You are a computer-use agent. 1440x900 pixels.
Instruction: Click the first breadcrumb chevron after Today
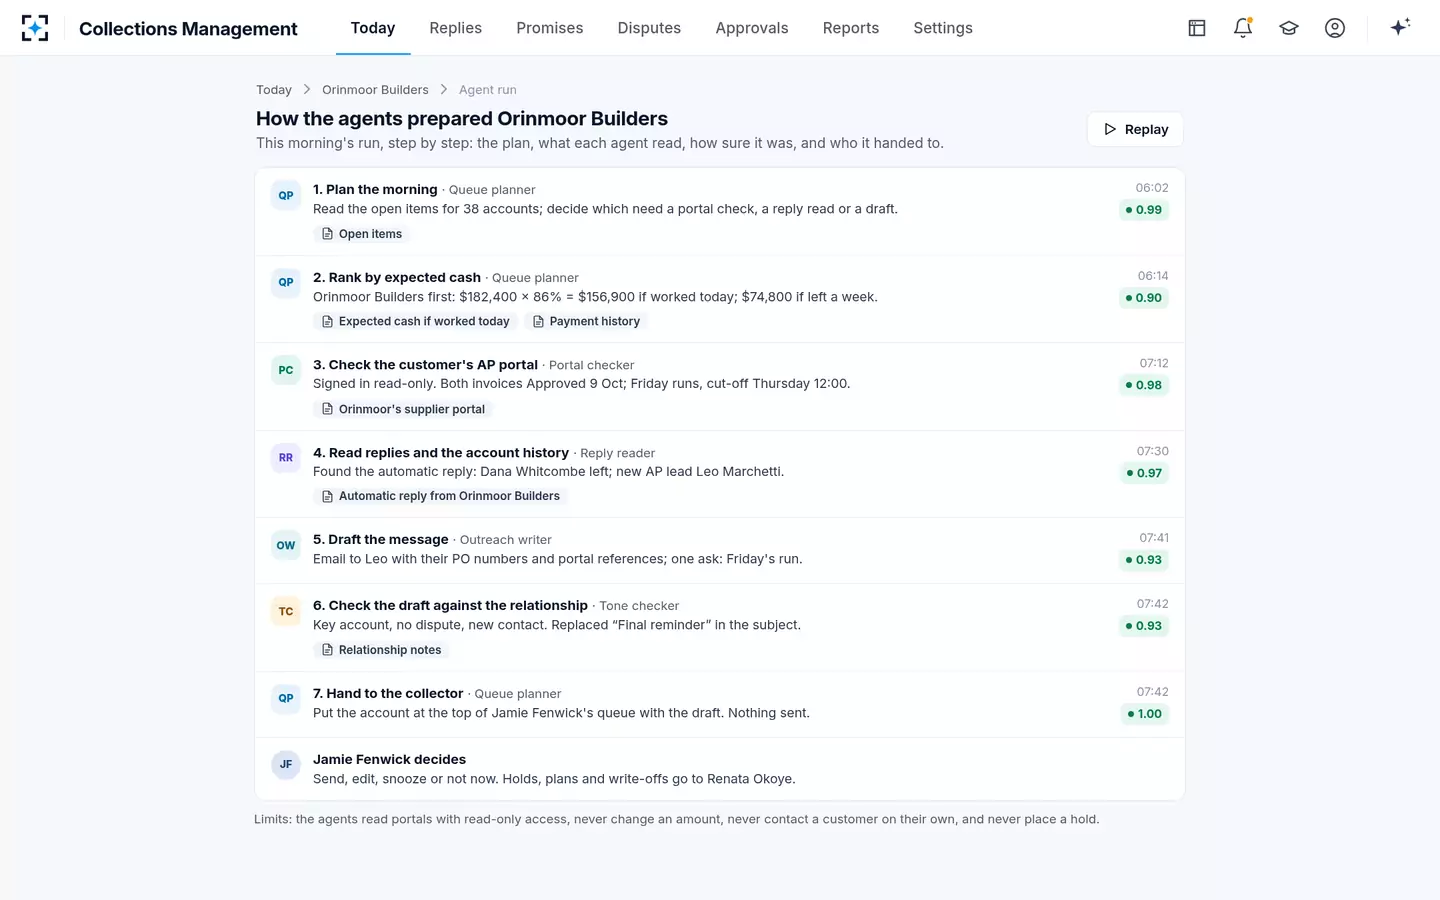(x=307, y=90)
